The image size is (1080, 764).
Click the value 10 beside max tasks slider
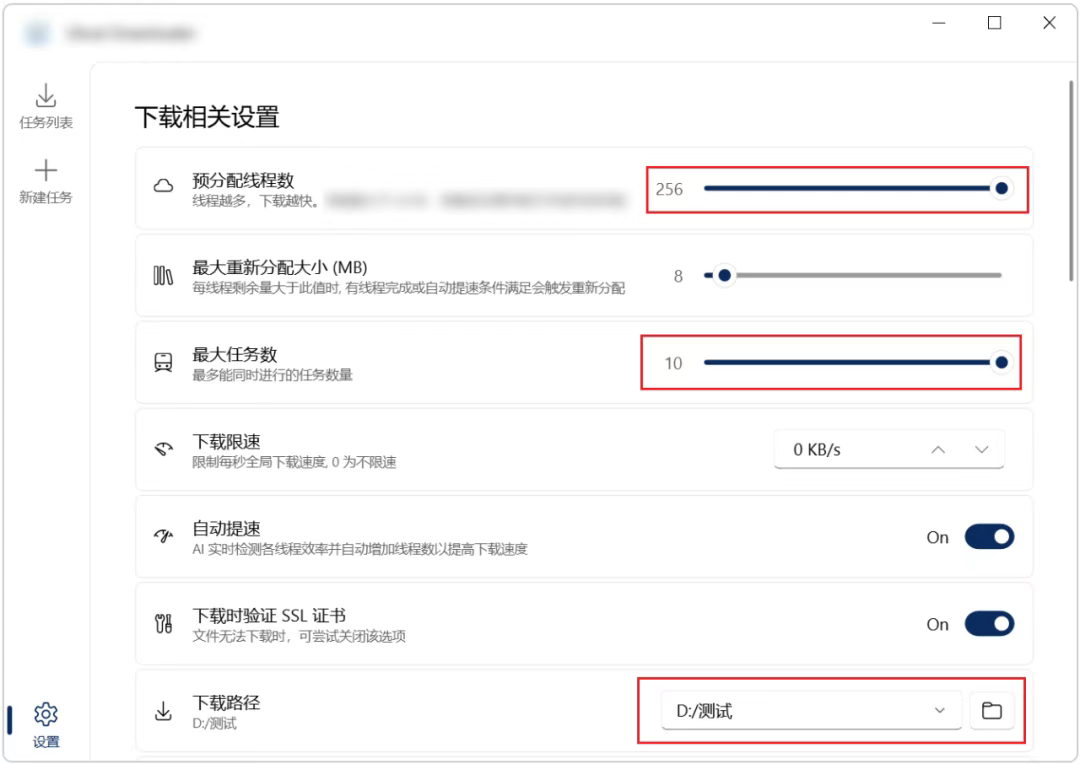(x=673, y=363)
